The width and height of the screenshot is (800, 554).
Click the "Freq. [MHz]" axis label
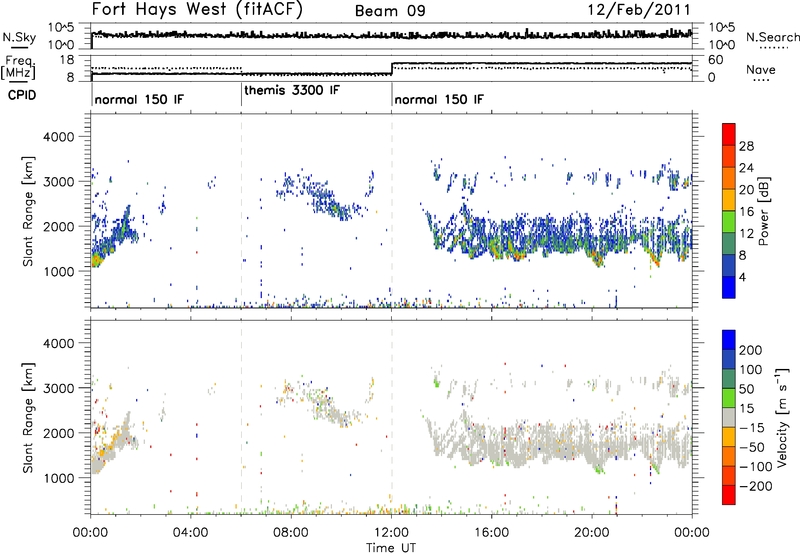[18, 68]
